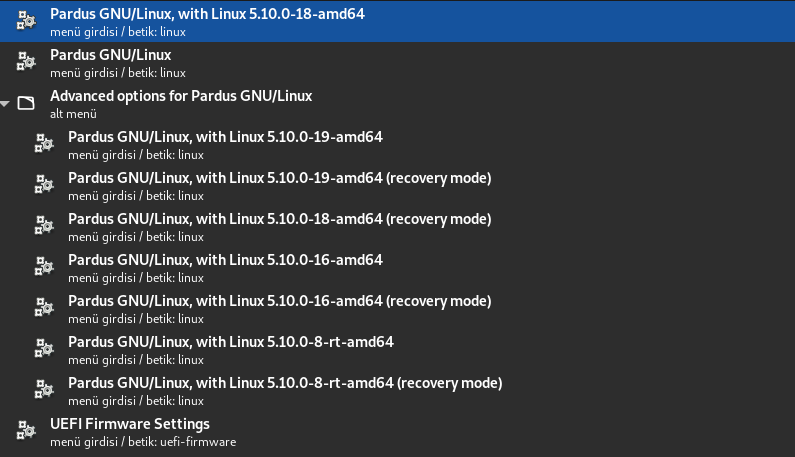Choose Linux 5.10.0-8-rt-amd64 entry label
The height and width of the screenshot is (457, 795).
pos(231,342)
